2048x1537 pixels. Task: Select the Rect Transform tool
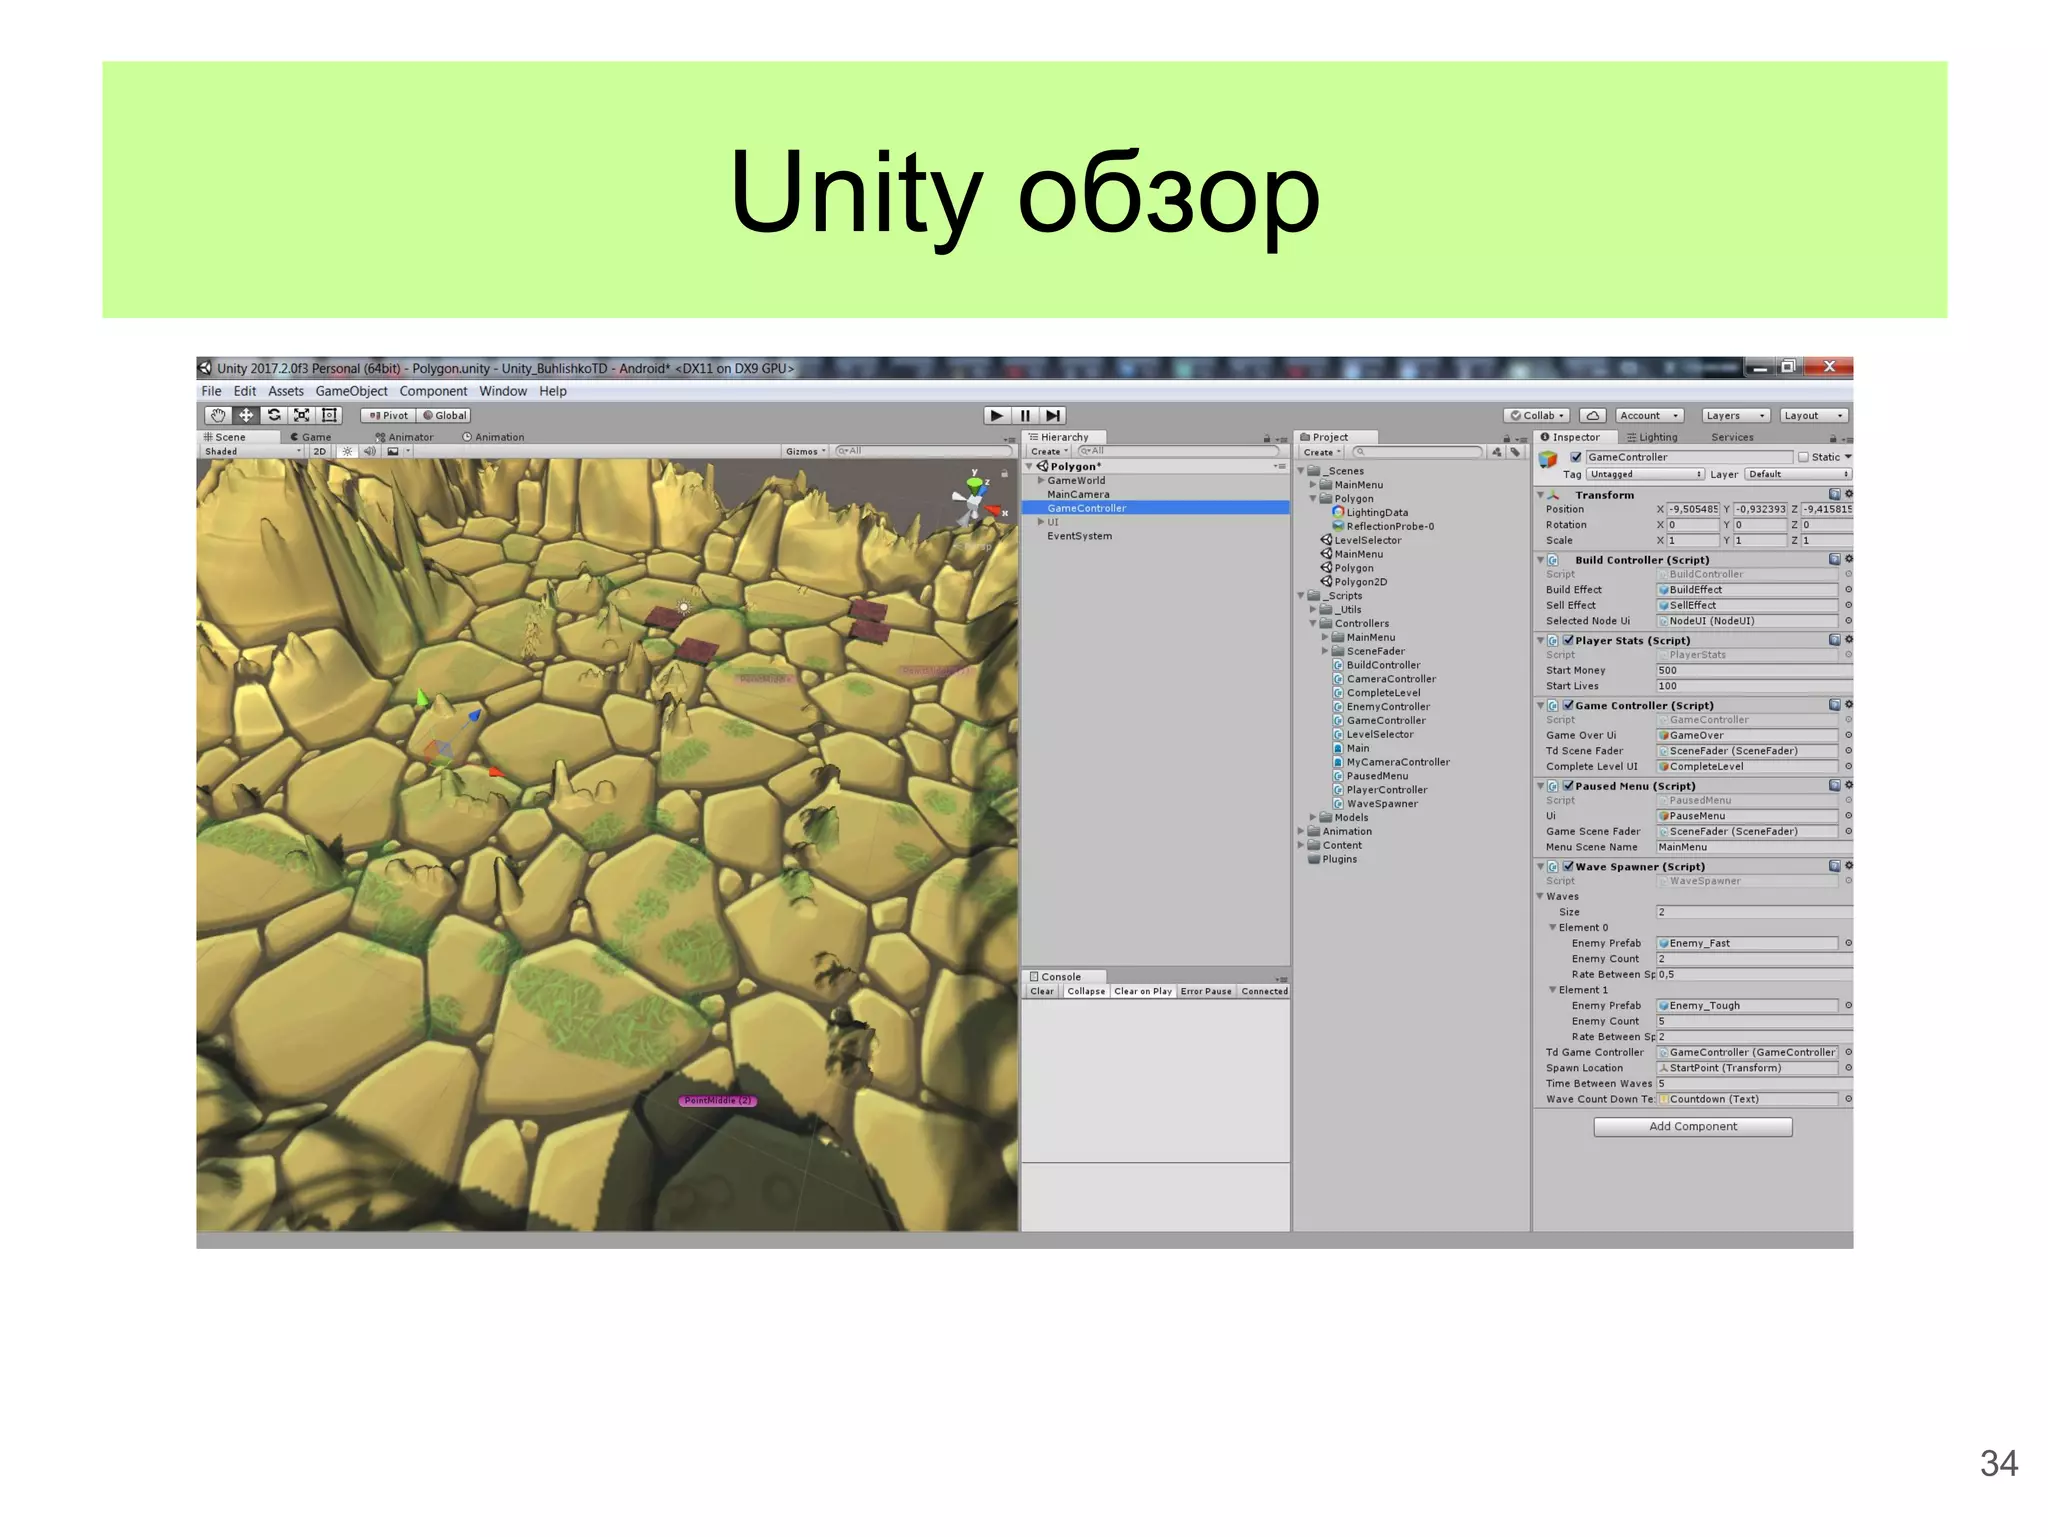[x=329, y=415]
